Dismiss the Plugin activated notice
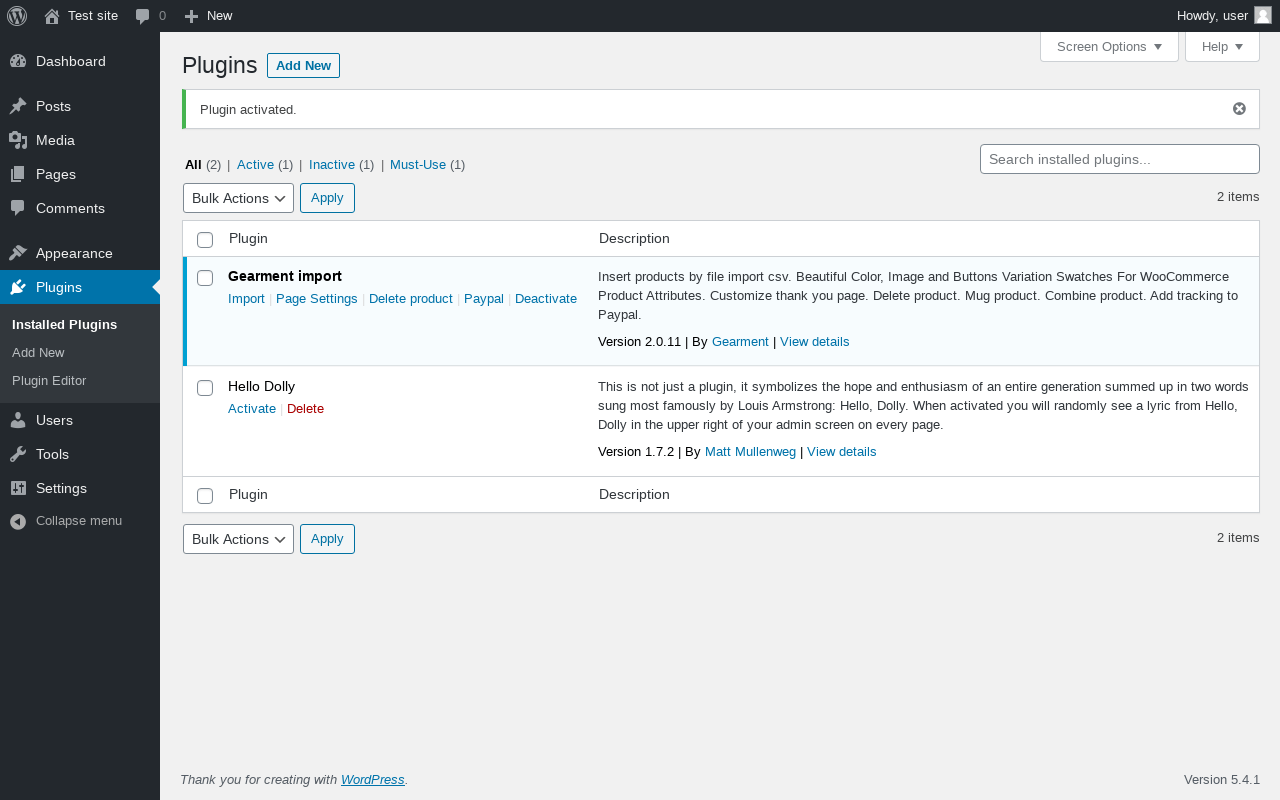 coord(1239,109)
